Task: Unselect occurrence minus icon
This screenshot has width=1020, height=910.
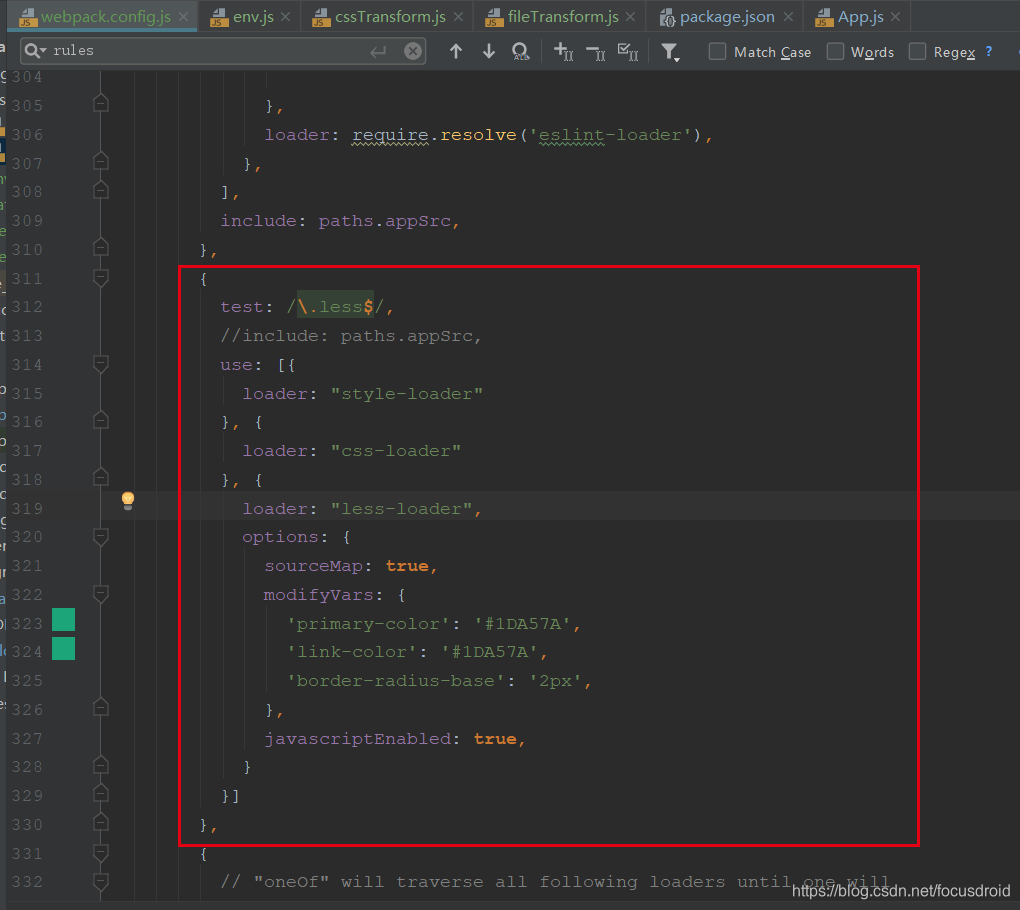Action: pos(596,52)
